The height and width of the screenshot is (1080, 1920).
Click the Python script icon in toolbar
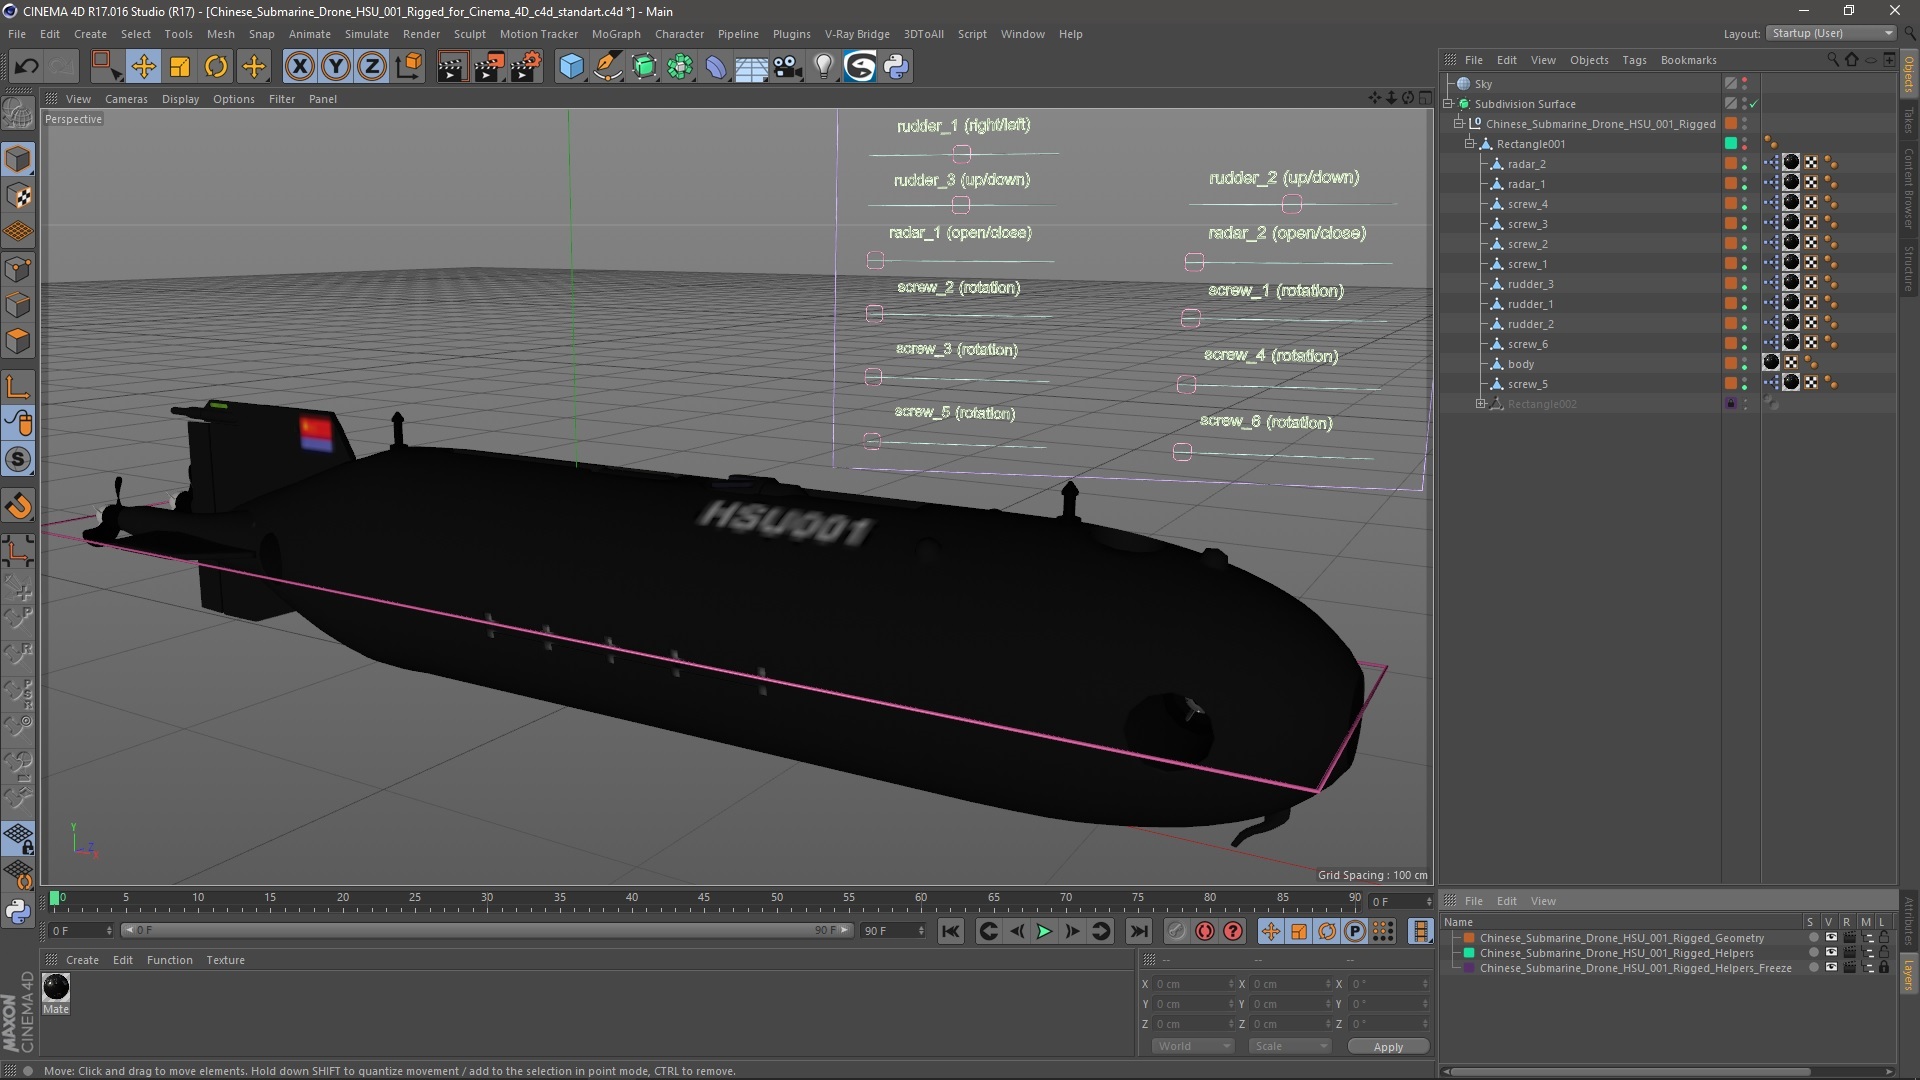point(896,67)
